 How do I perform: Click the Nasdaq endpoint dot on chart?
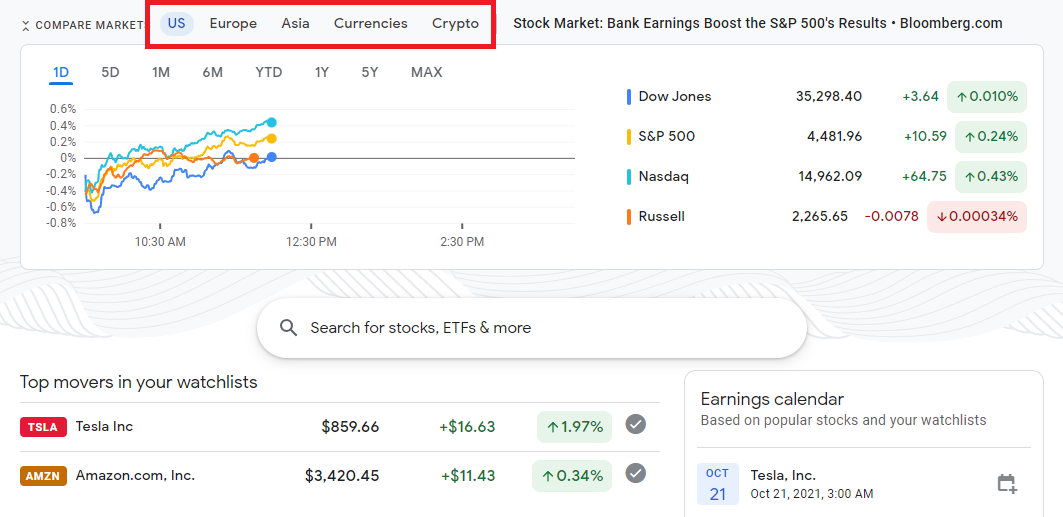(x=272, y=123)
